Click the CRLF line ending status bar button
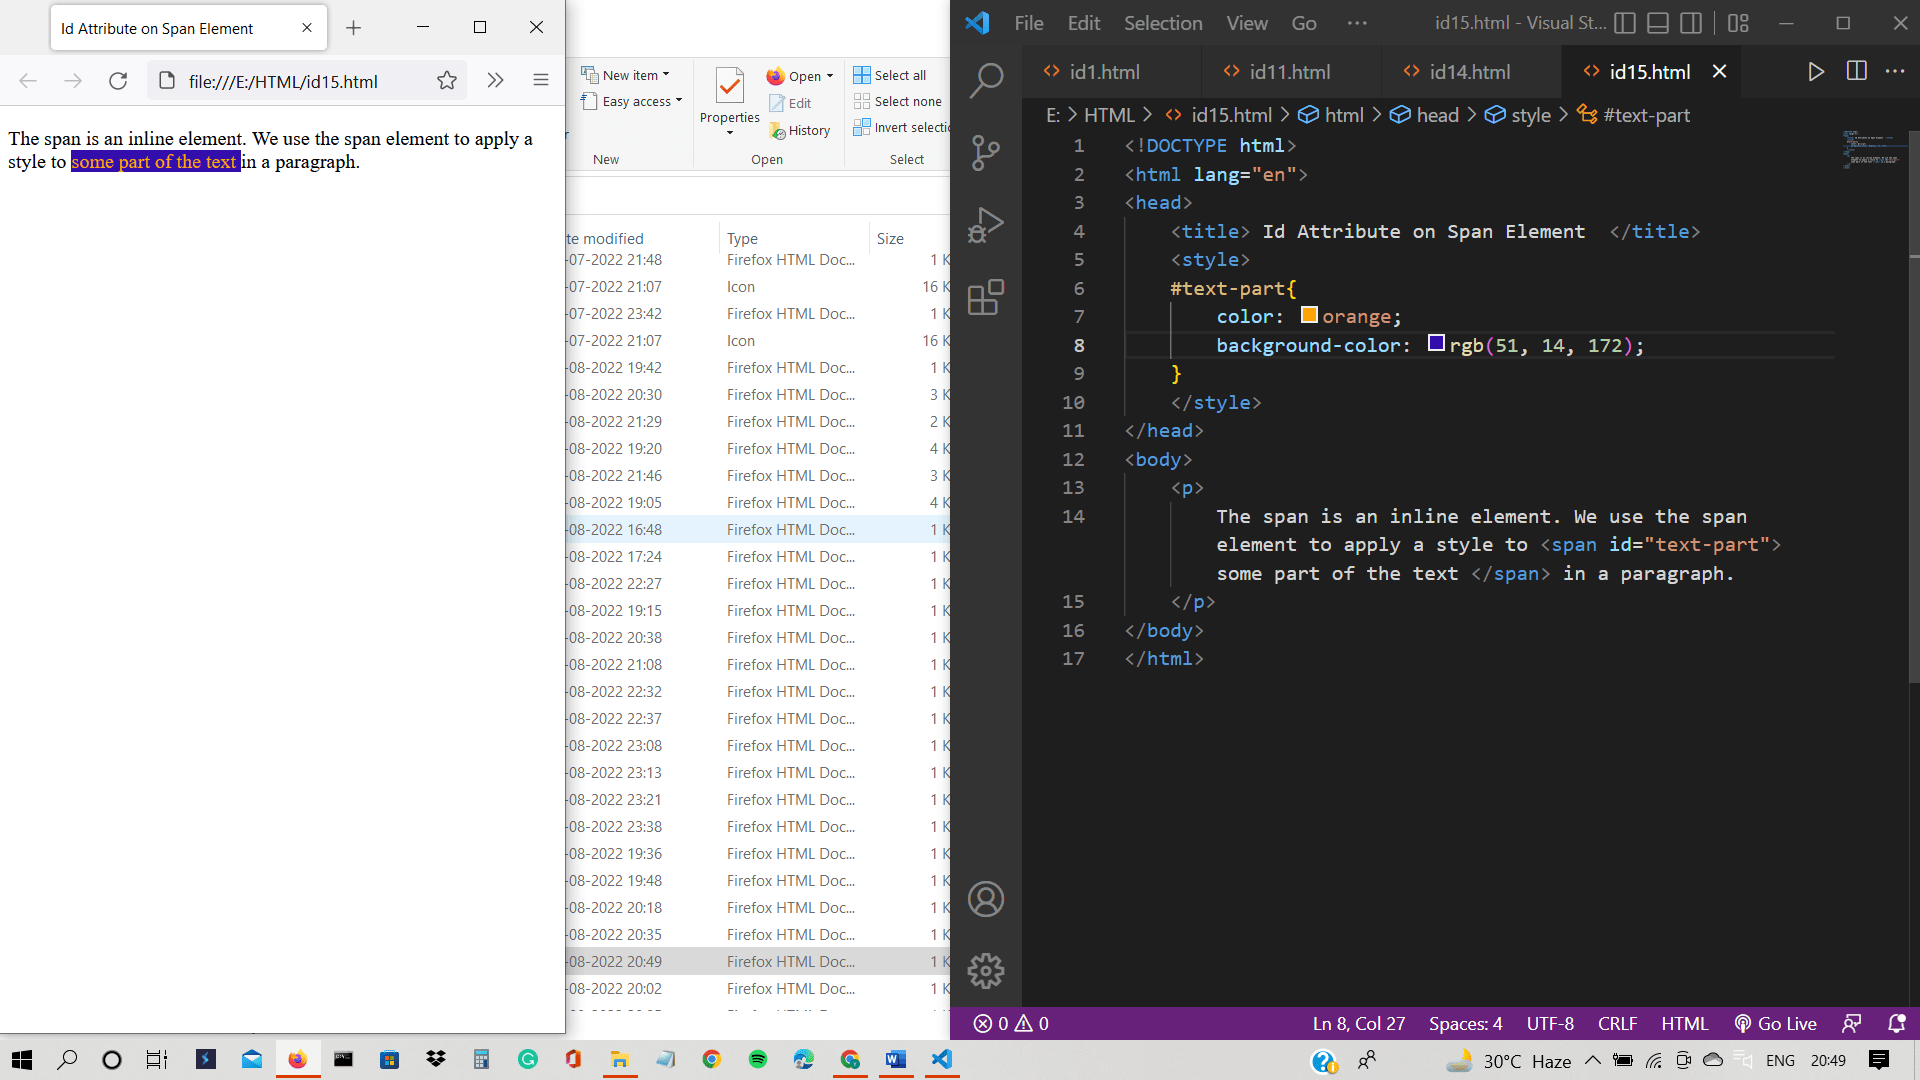Viewport: 1920px width, 1080px height. click(1615, 1023)
